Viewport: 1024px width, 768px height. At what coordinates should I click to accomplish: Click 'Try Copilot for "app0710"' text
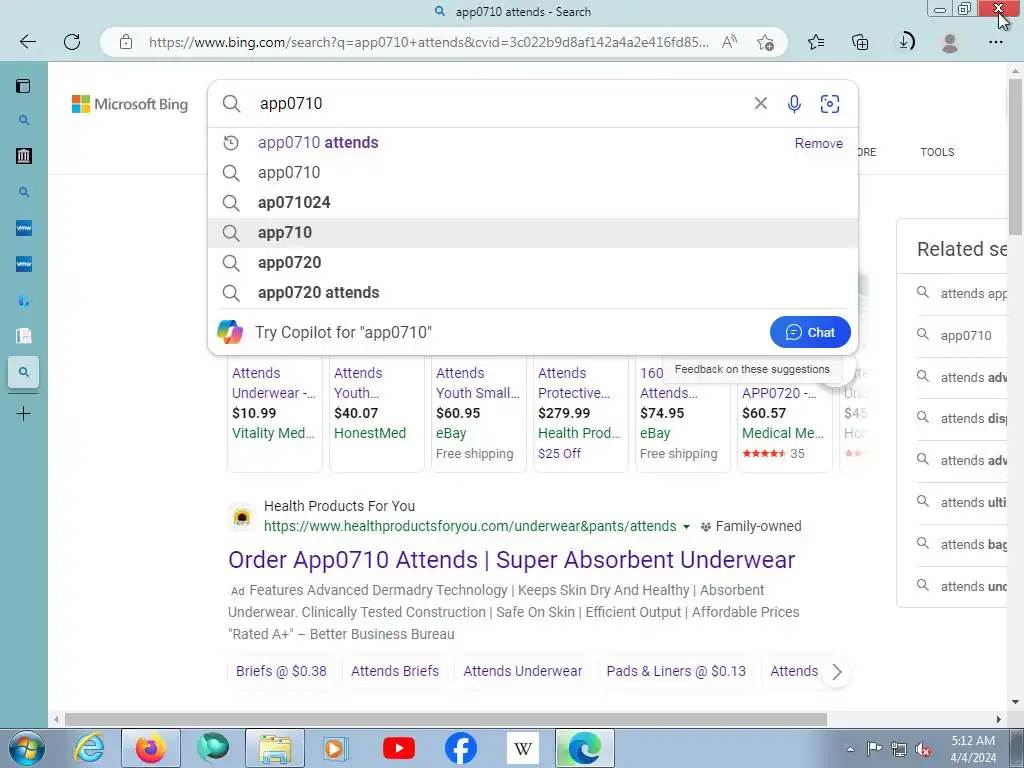(344, 332)
